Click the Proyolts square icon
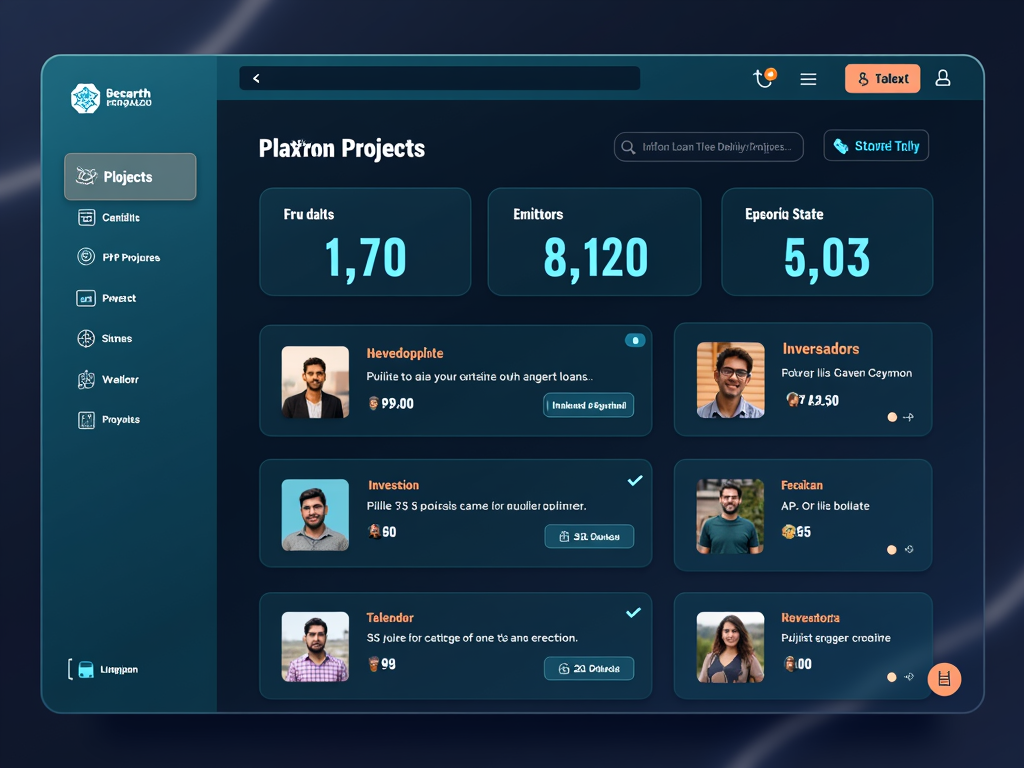1024x768 pixels. point(86,420)
